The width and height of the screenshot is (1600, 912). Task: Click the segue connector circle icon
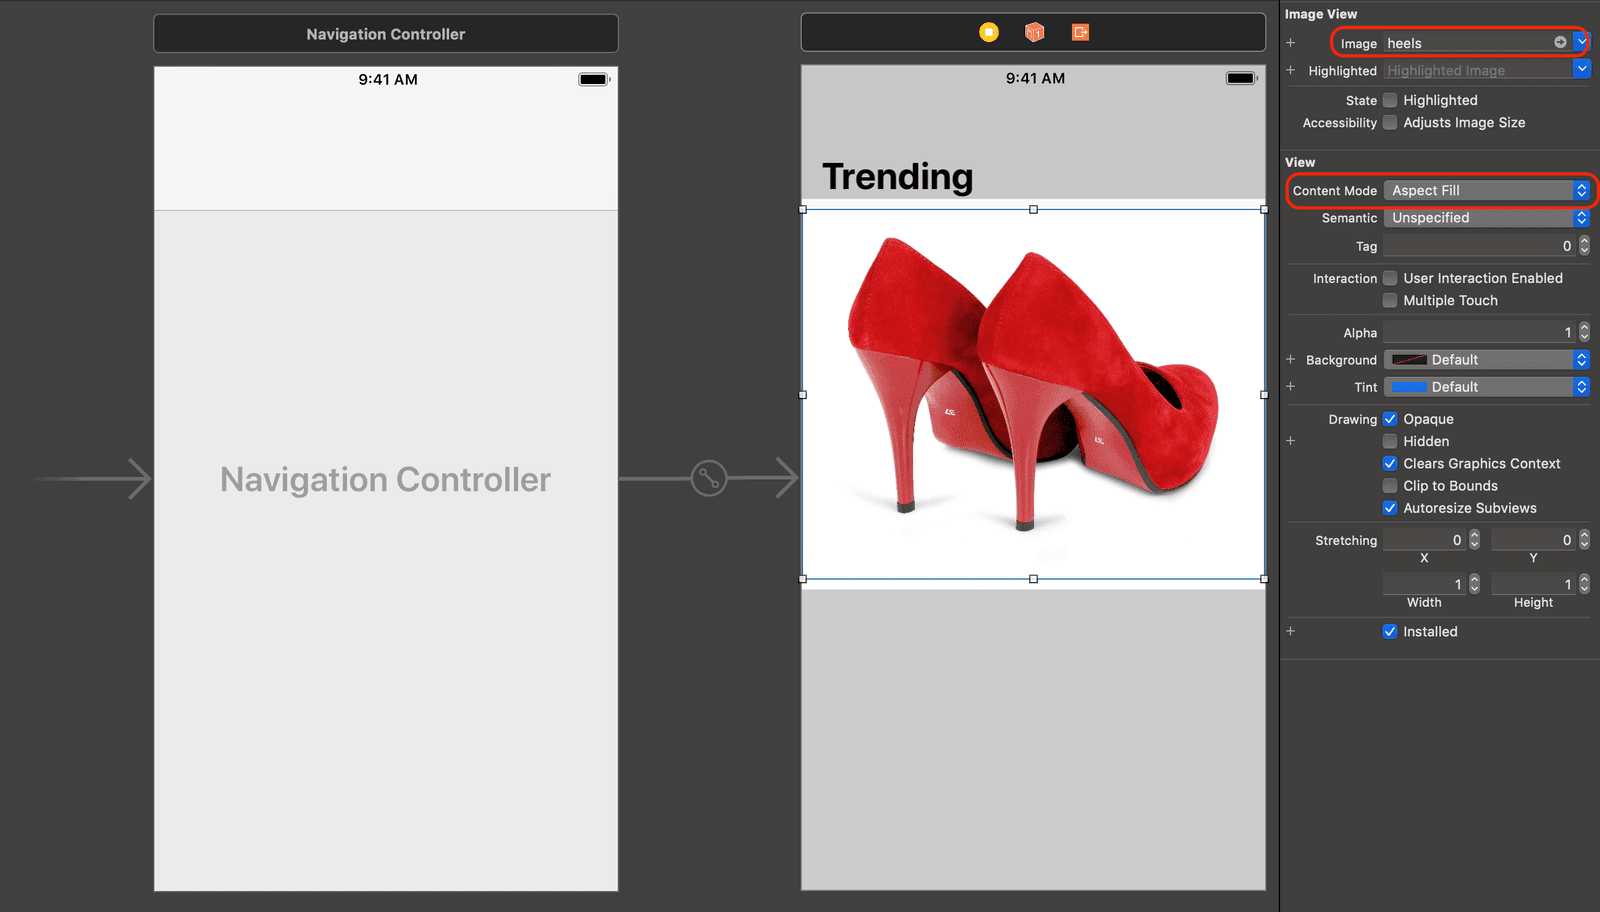708,478
